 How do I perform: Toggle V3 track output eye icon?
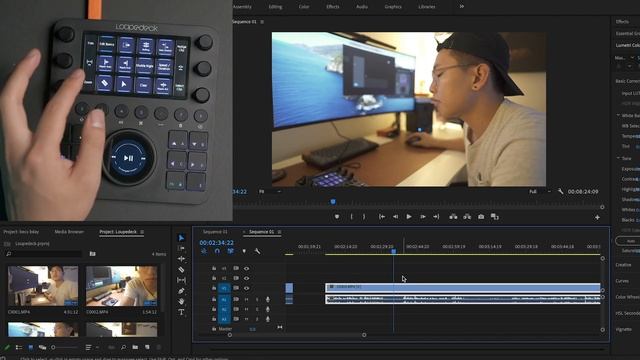click(247, 269)
